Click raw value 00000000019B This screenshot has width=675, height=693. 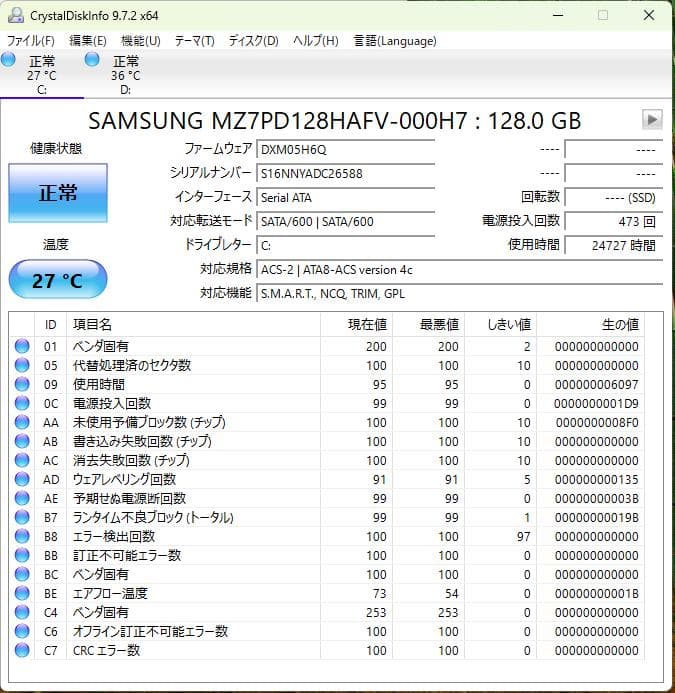pyautogui.click(x=597, y=518)
